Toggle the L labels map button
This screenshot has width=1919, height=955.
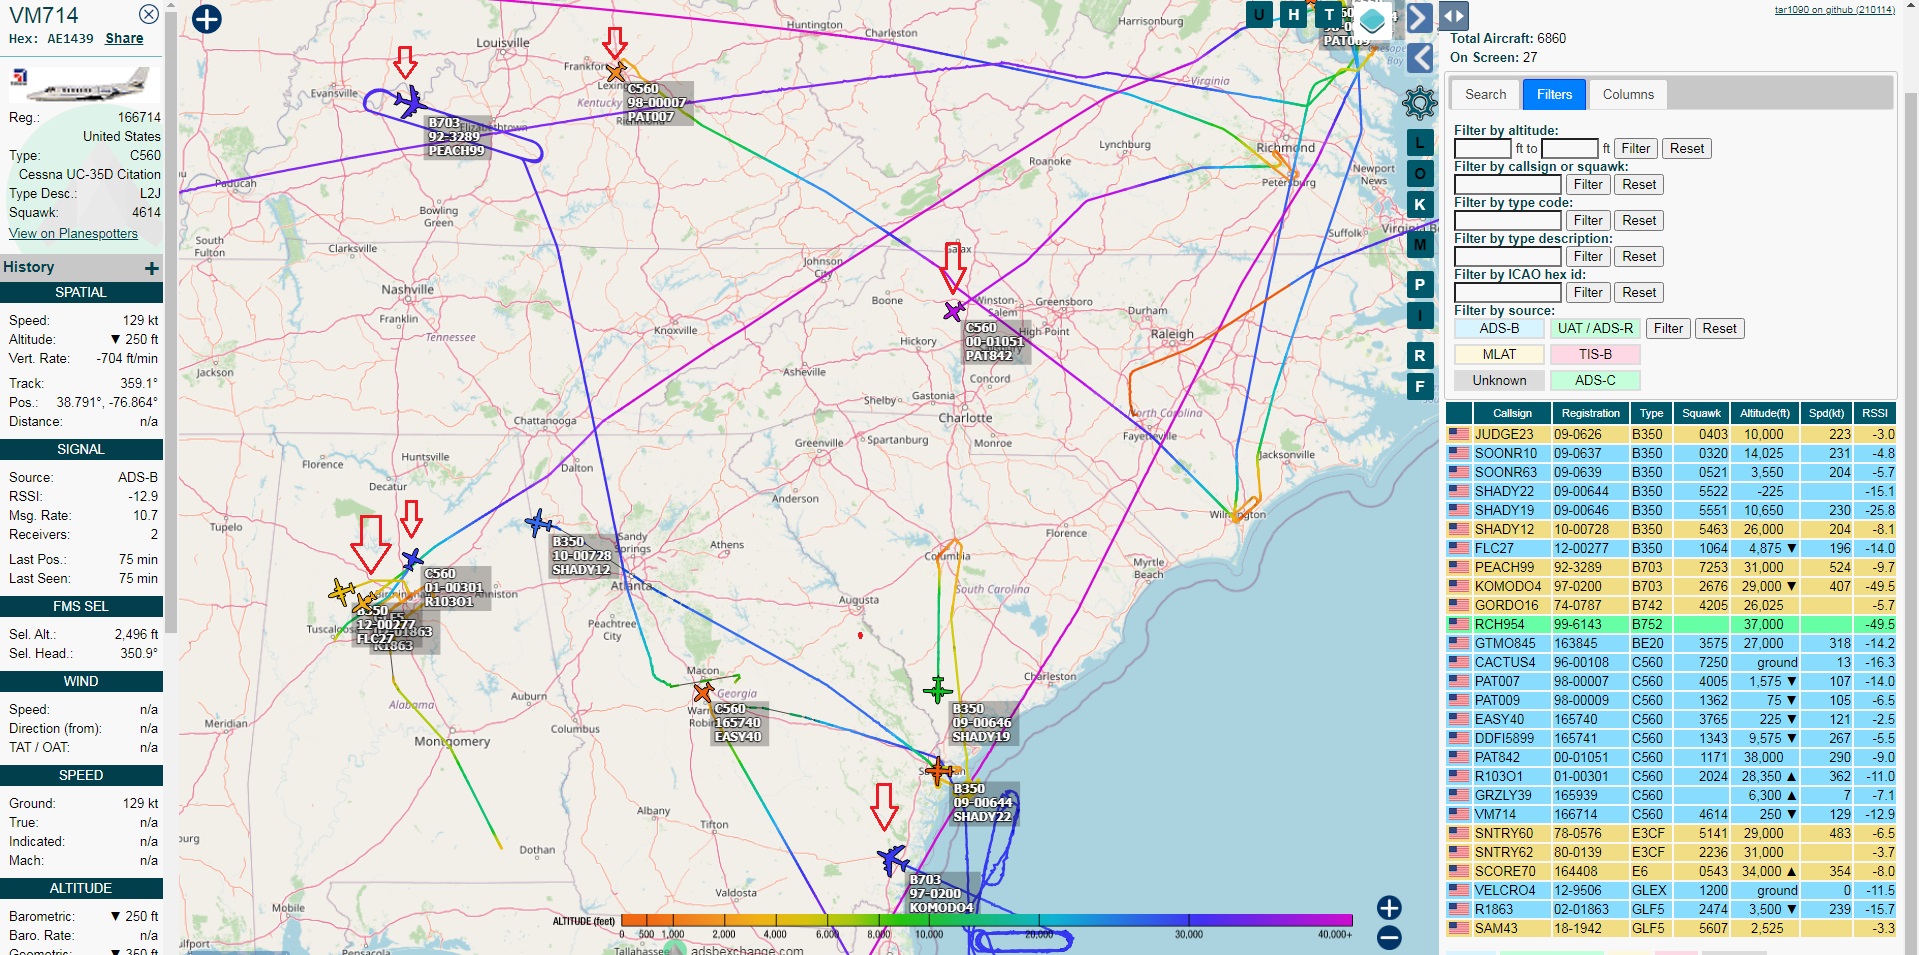(1420, 143)
